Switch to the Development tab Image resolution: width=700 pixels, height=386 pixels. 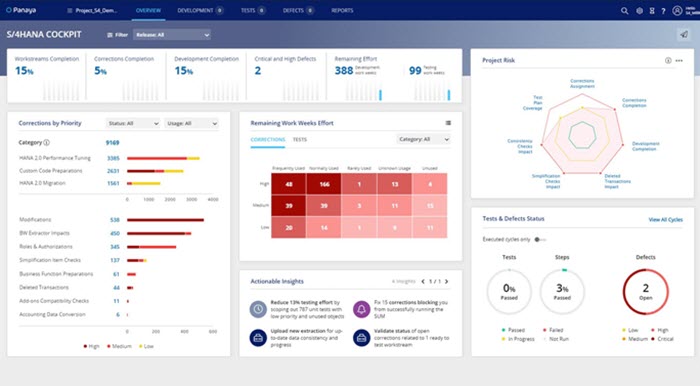pyautogui.click(x=200, y=11)
